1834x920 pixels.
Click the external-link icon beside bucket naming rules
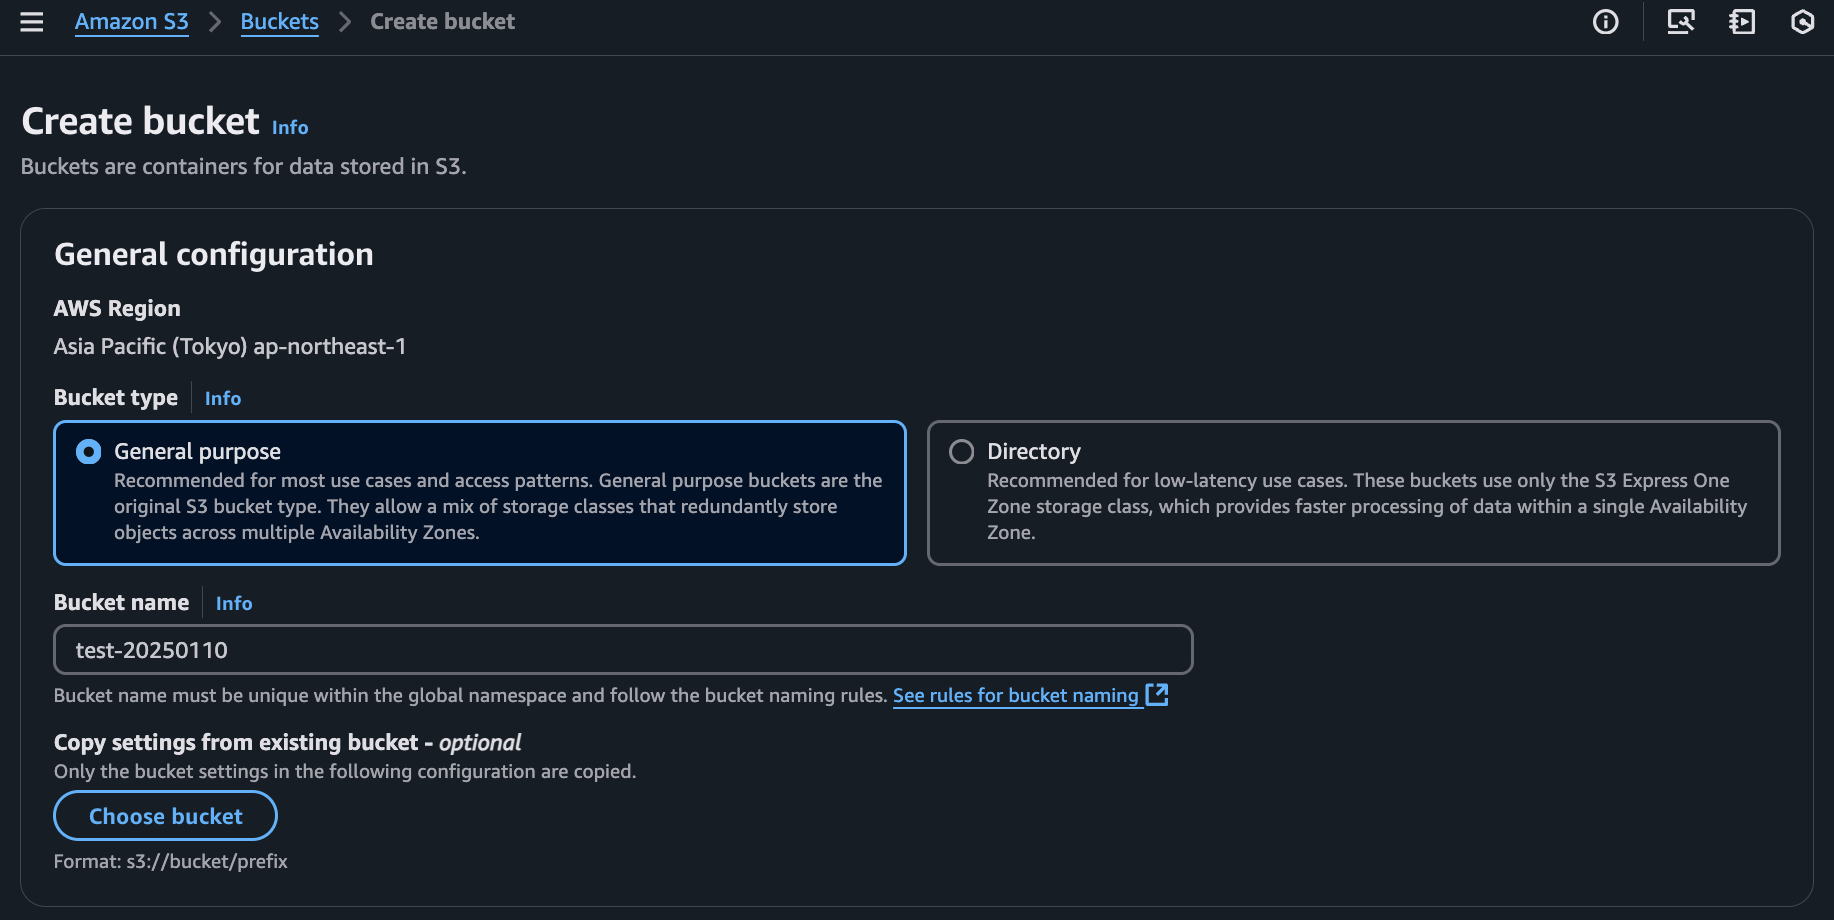(x=1157, y=694)
